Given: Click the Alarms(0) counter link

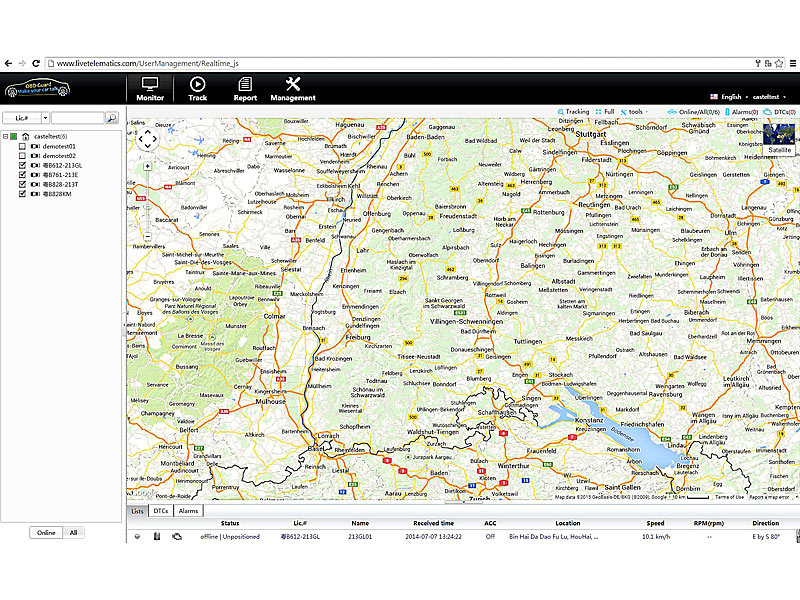Looking at the screenshot, I should tap(741, 112).
